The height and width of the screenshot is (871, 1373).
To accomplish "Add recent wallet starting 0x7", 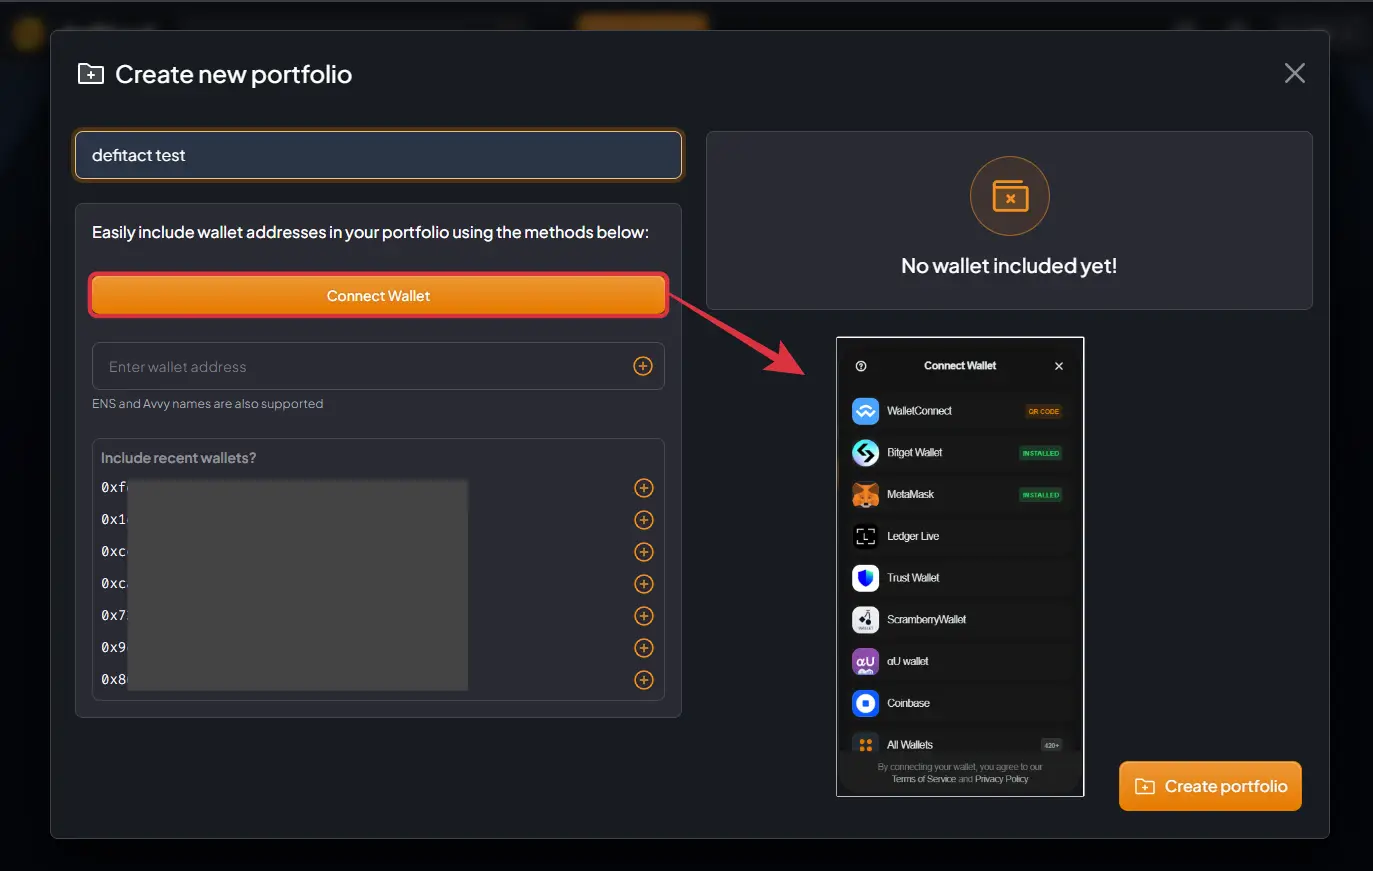I will tap(644, 616).
